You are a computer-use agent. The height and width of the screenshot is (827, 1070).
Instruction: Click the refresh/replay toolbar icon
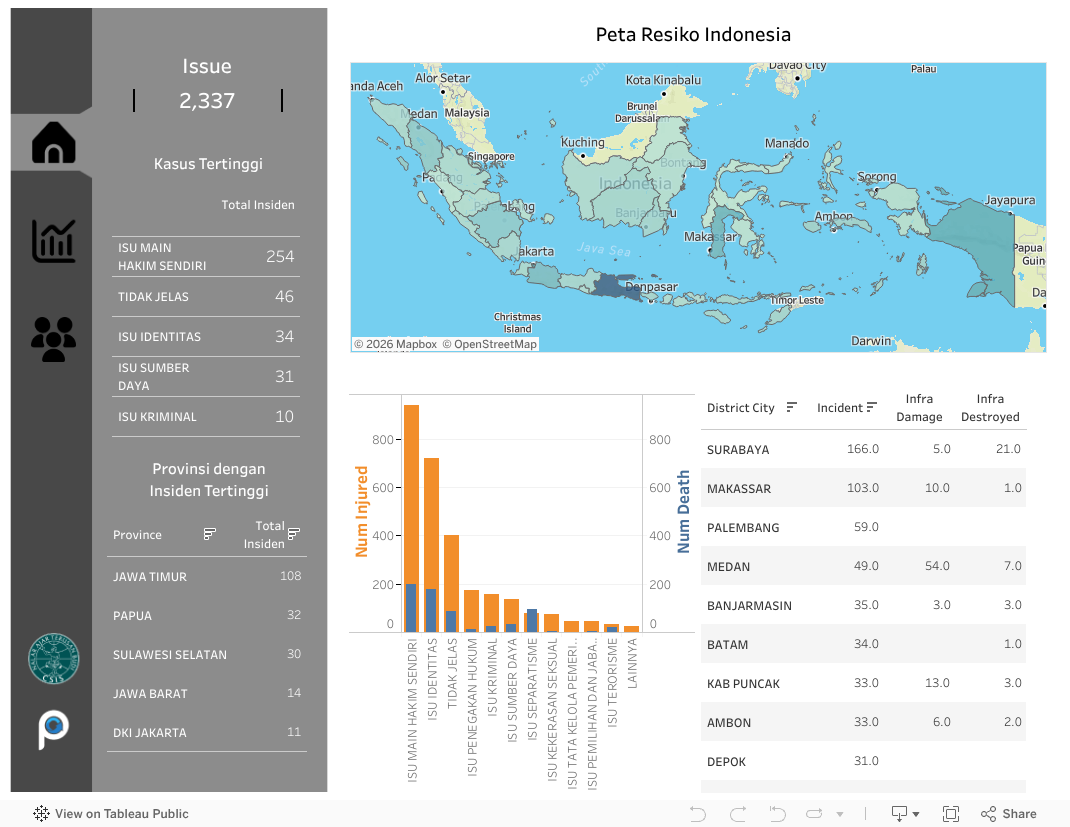(814, 813)
